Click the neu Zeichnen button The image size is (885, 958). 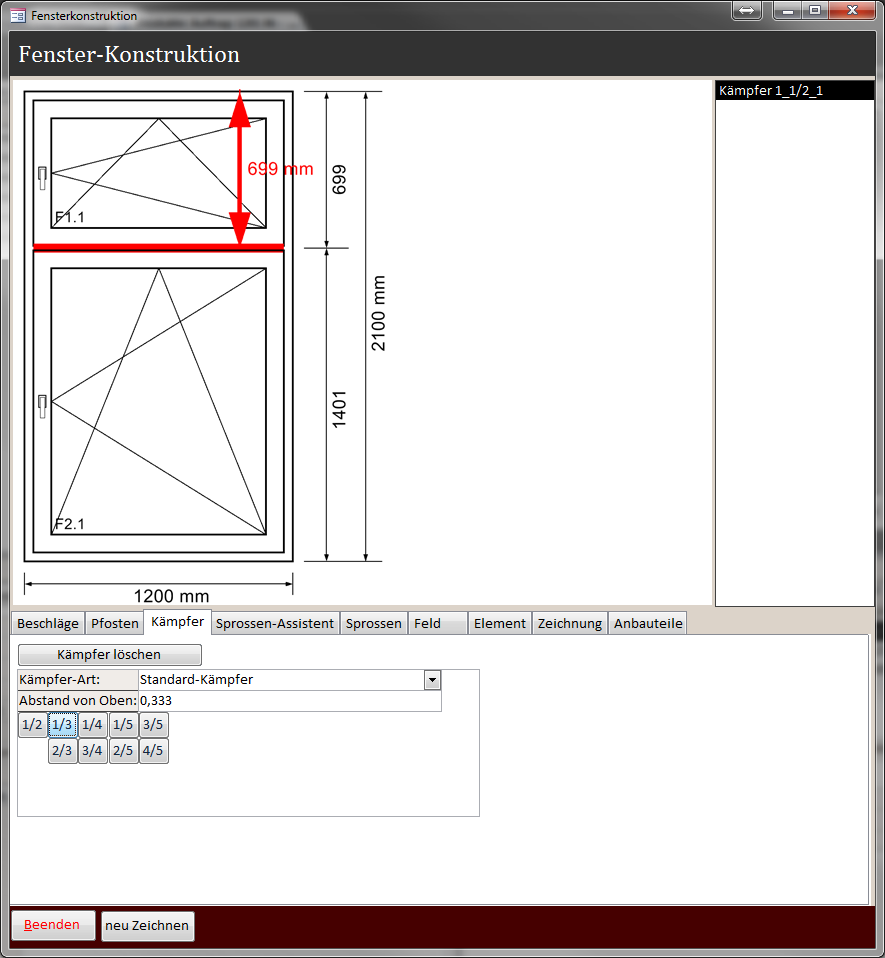coord(147,926)
